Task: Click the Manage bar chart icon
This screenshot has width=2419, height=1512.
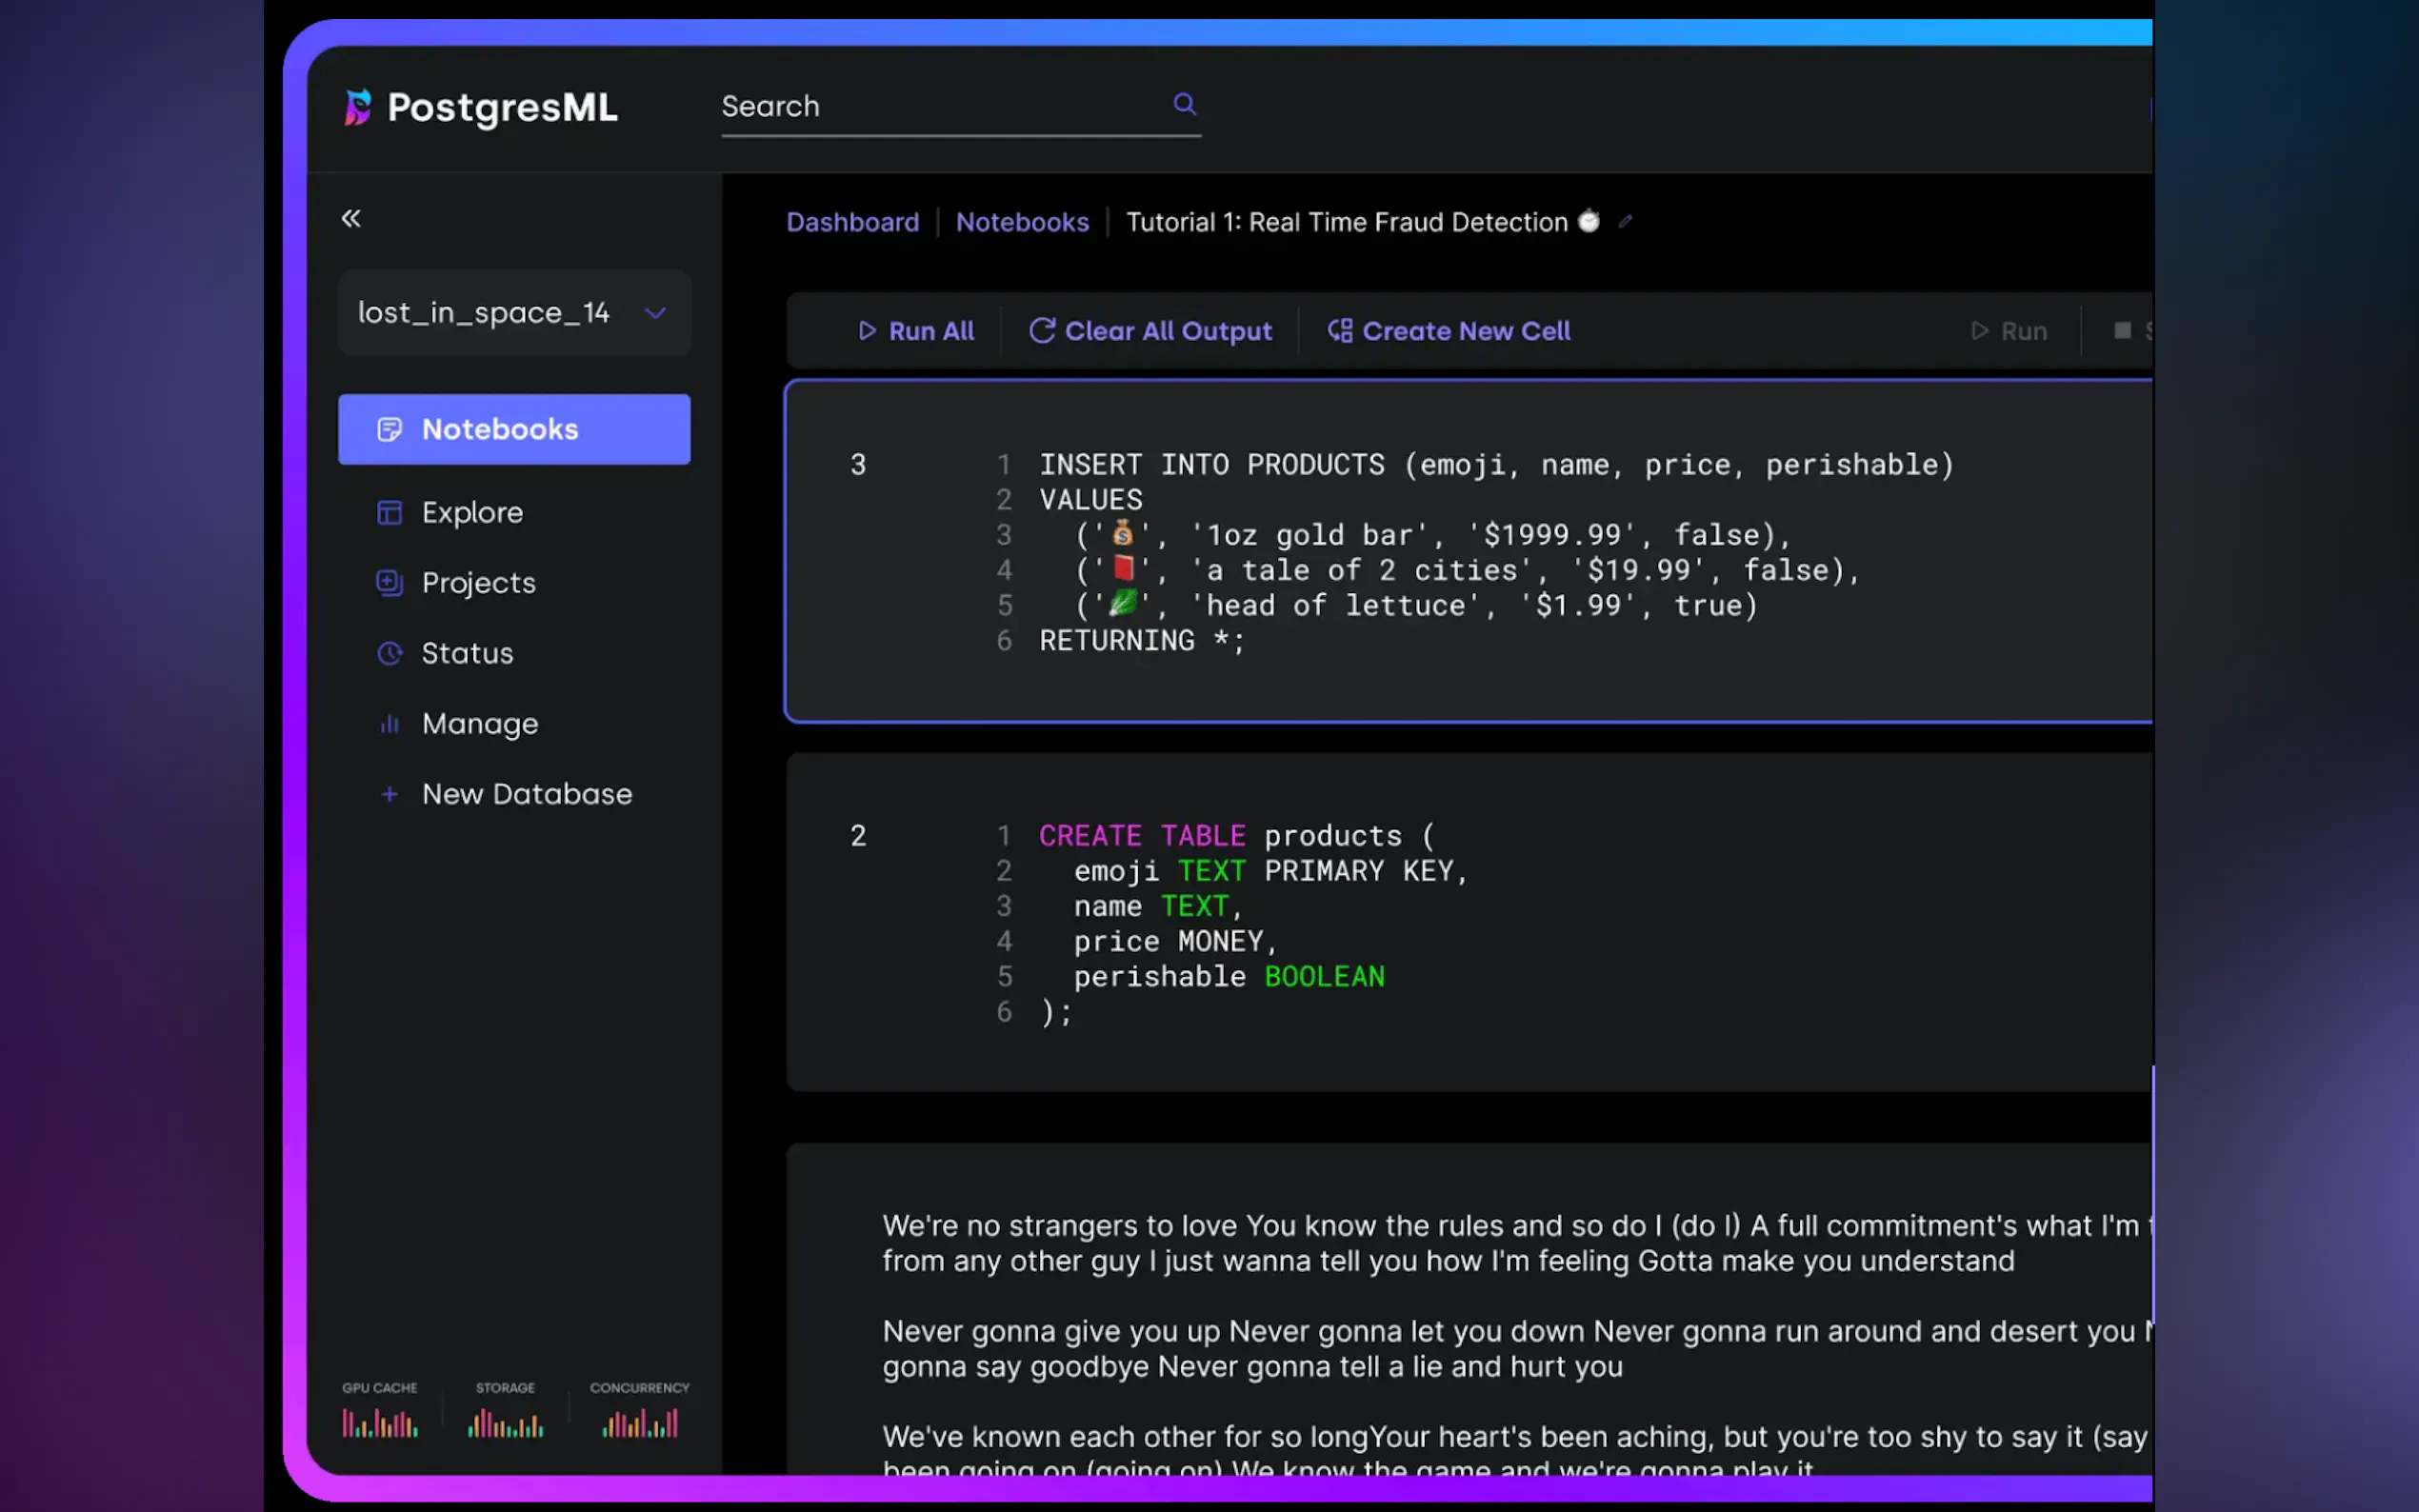Action: 389,724
